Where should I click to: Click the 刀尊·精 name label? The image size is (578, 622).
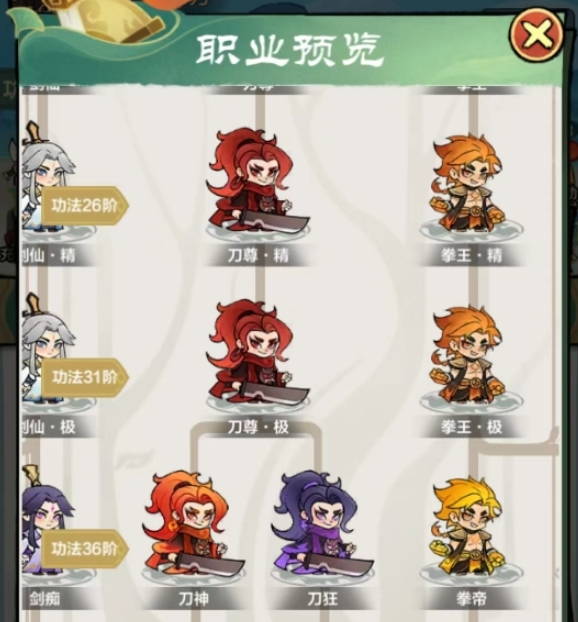(258, 255)
